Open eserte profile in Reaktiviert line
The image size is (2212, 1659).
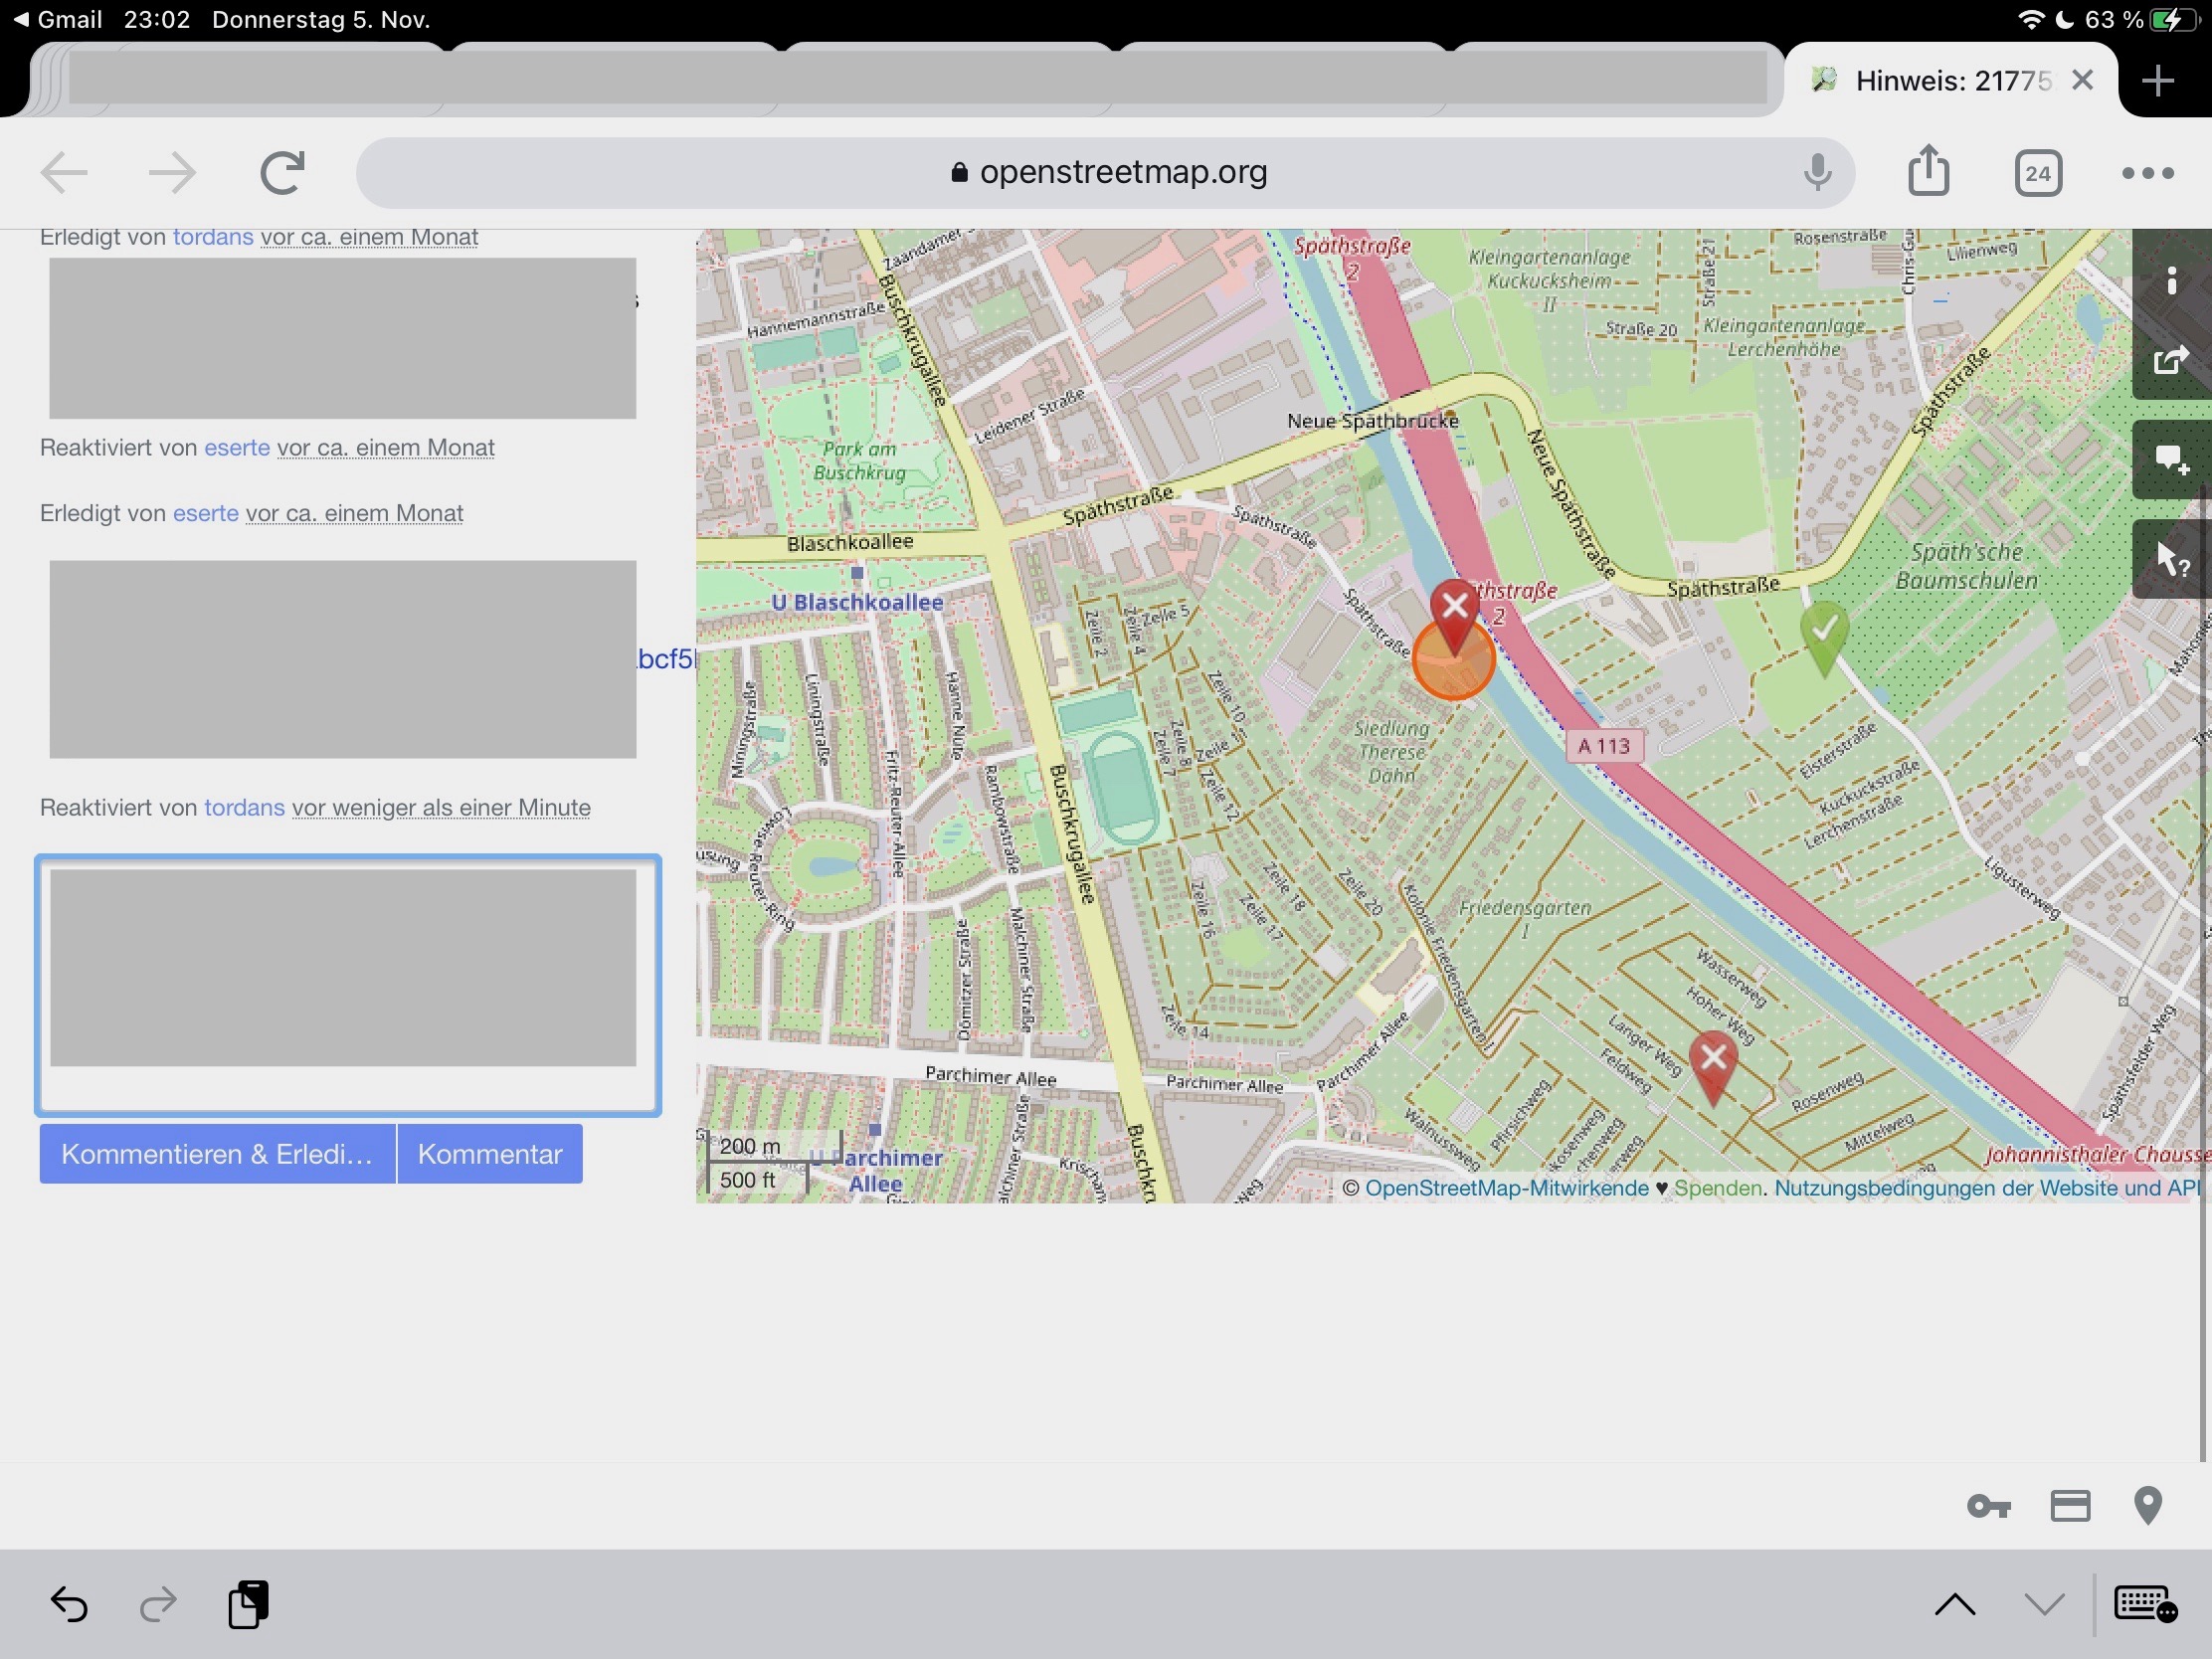click(237, 448)
